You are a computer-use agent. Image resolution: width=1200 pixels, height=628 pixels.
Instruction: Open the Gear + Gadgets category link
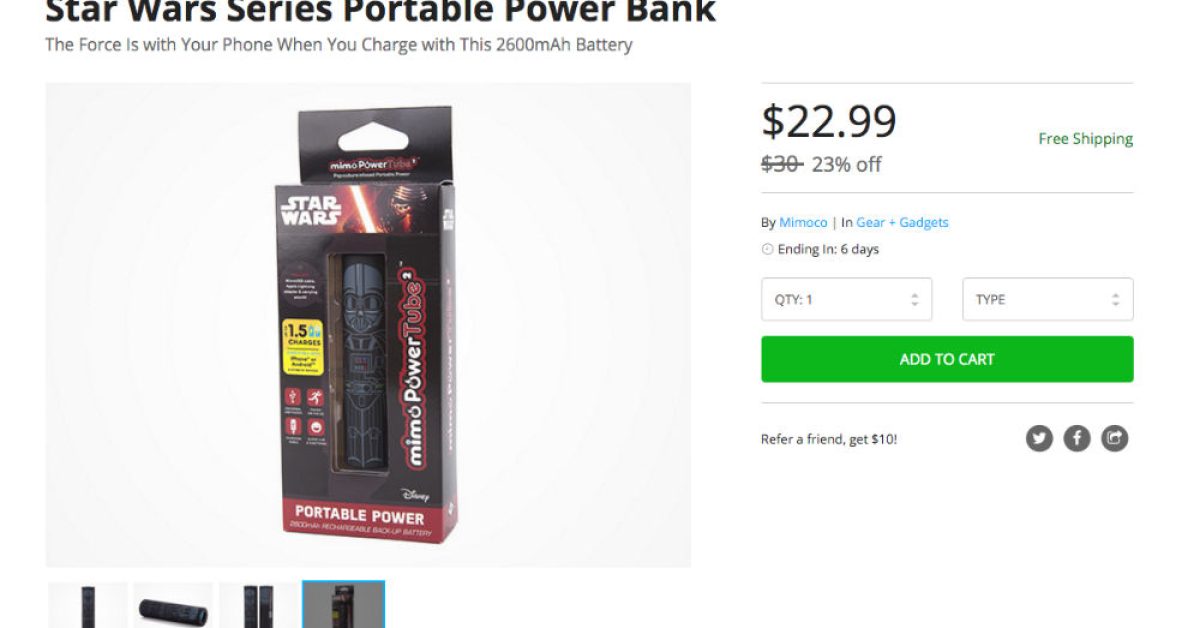[x=902, y=222]
